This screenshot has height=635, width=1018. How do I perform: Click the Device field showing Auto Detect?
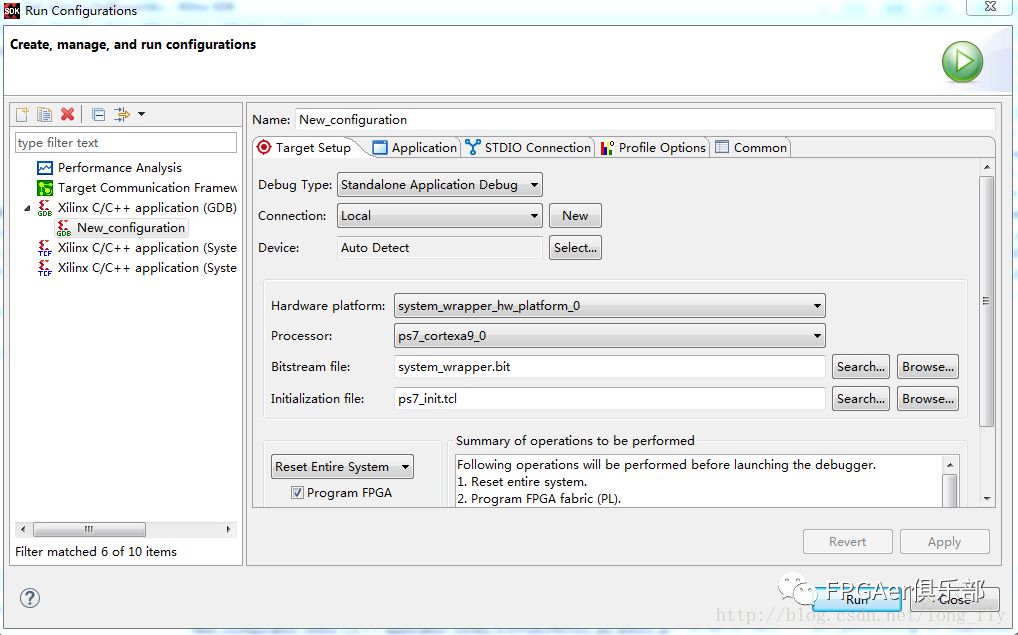click(440, 248)
